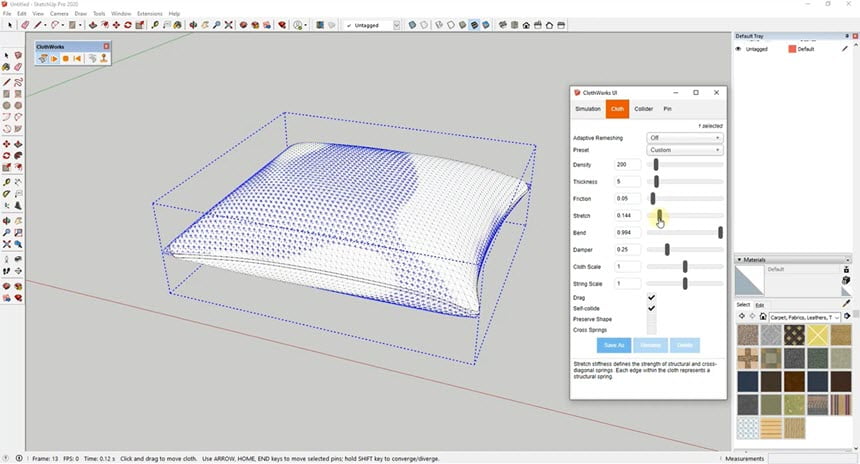
Task: Go to home materials in model icon
Action: (763, 316)
